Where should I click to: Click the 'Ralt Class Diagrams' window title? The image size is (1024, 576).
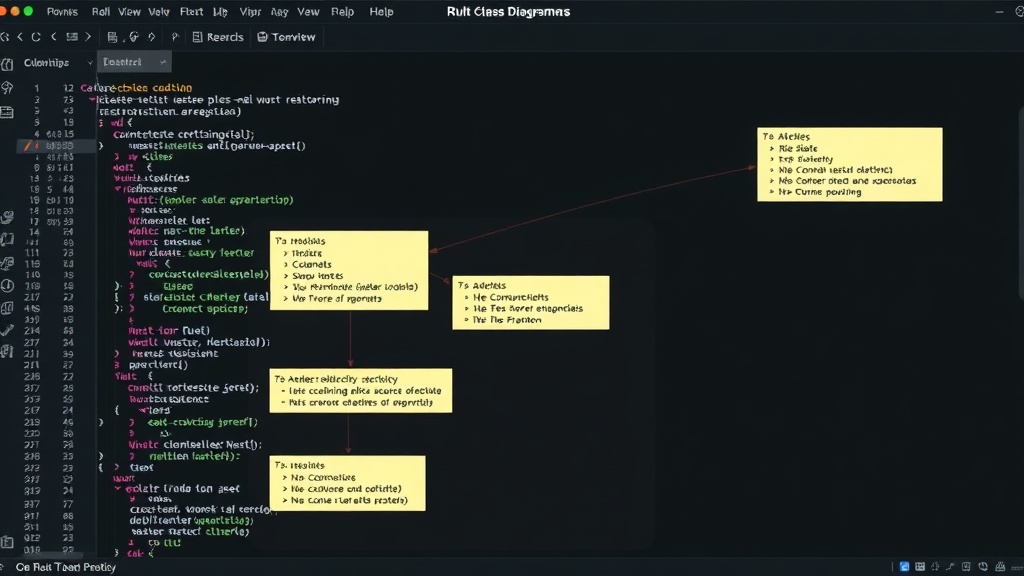coord(508,12)
